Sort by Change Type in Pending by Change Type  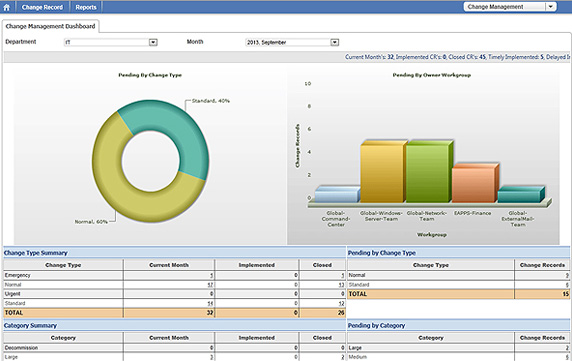click(x=431, y=265)
